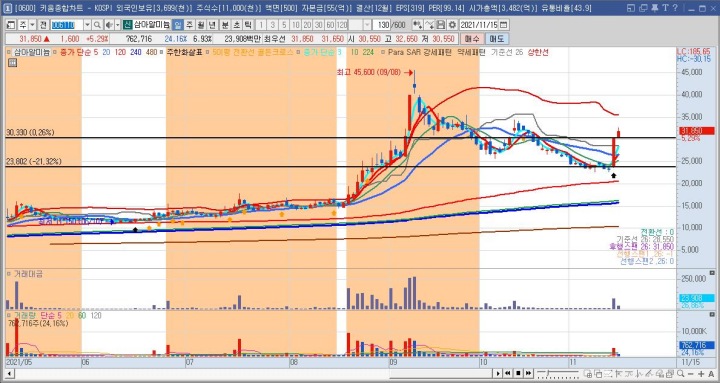The width and height of the screenshot is (720, 383).
Task: Edit the stock code field 006110
Action: coord(67,25)
